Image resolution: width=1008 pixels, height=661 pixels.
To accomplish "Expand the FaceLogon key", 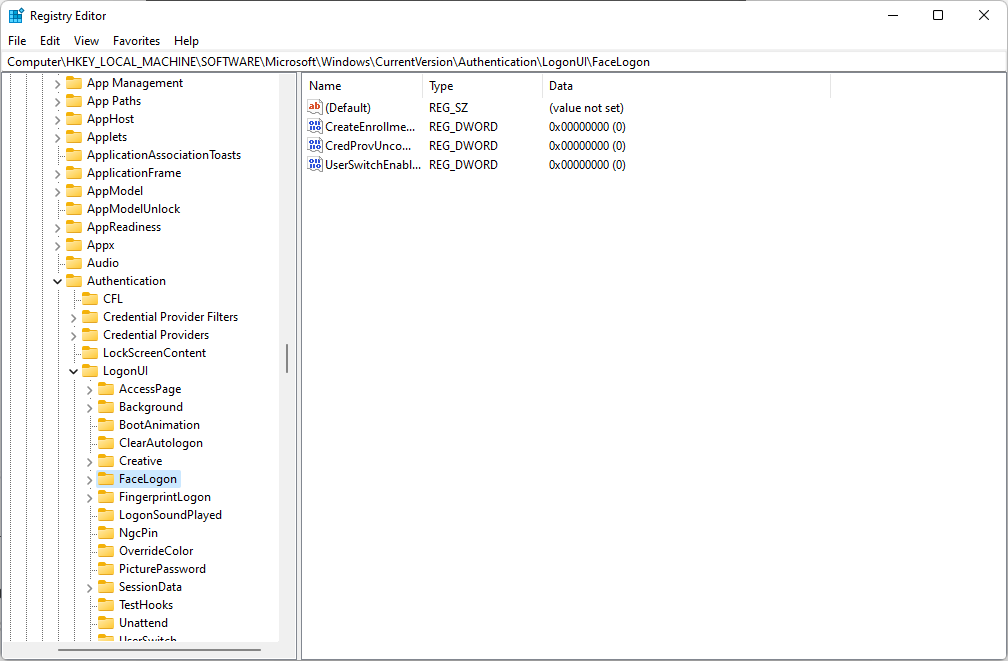I will [x=89, y=479].
